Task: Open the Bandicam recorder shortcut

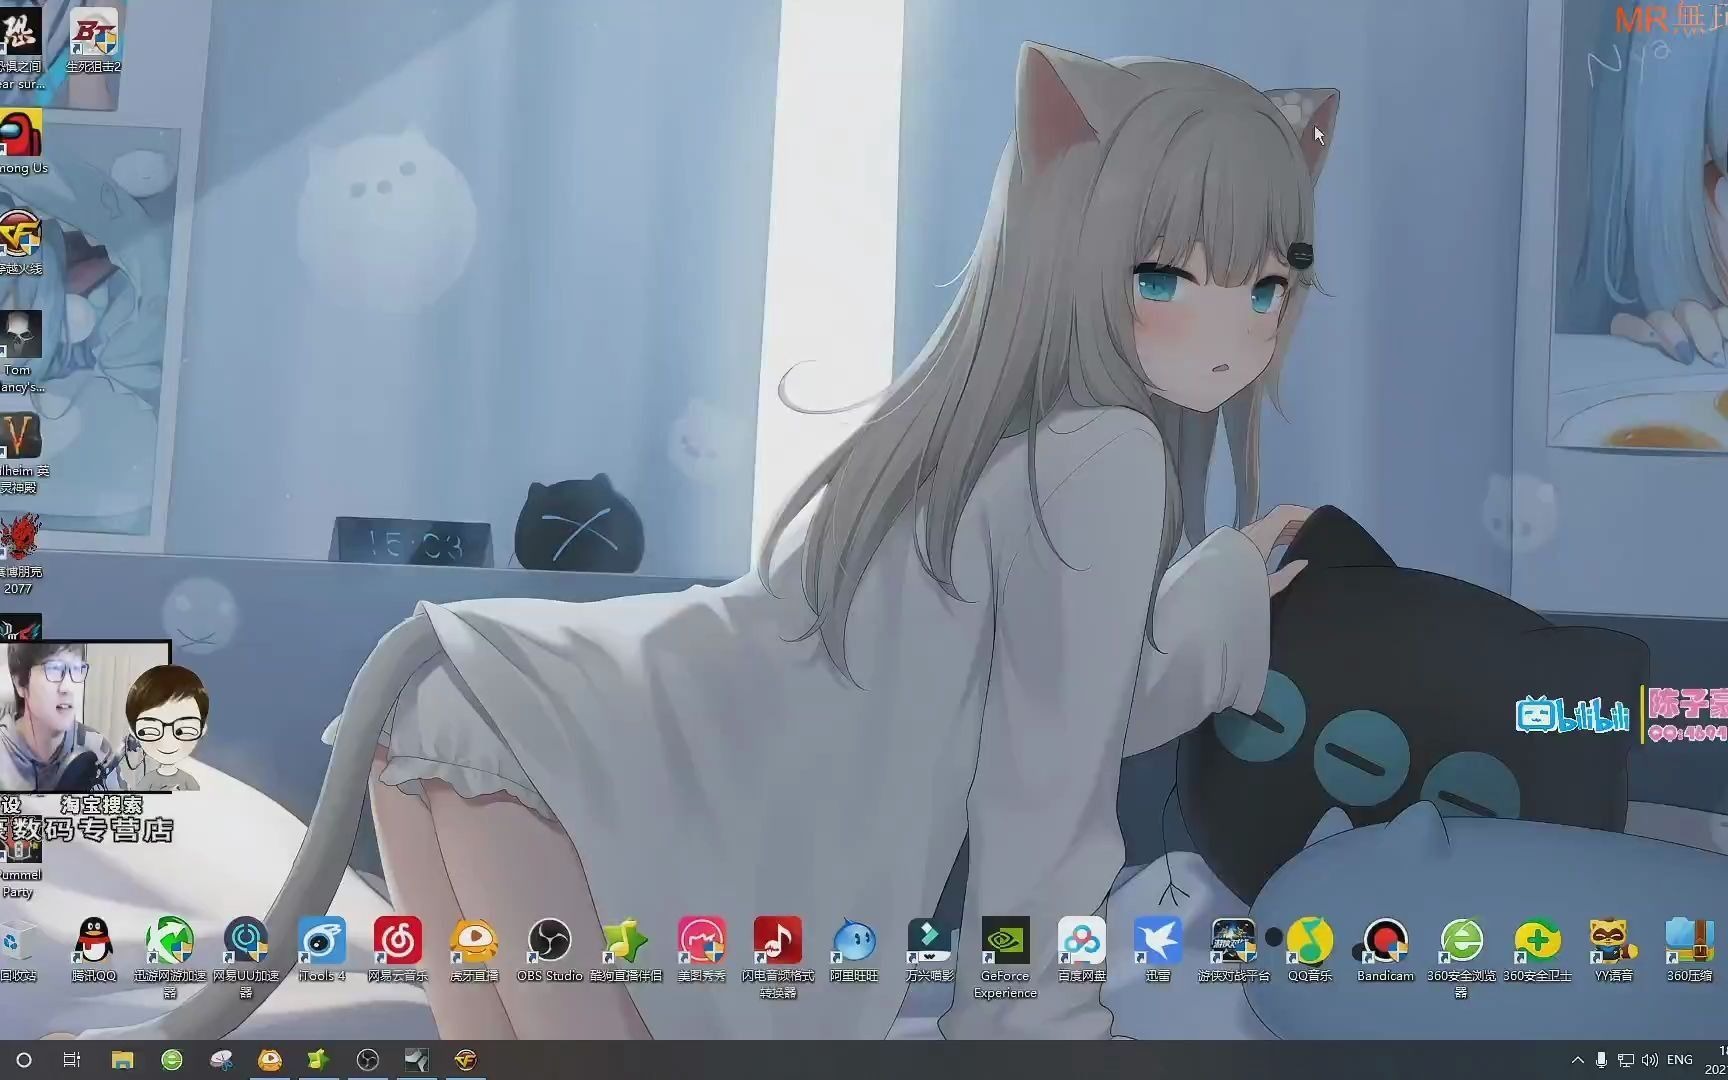Action: point(1386,949)
